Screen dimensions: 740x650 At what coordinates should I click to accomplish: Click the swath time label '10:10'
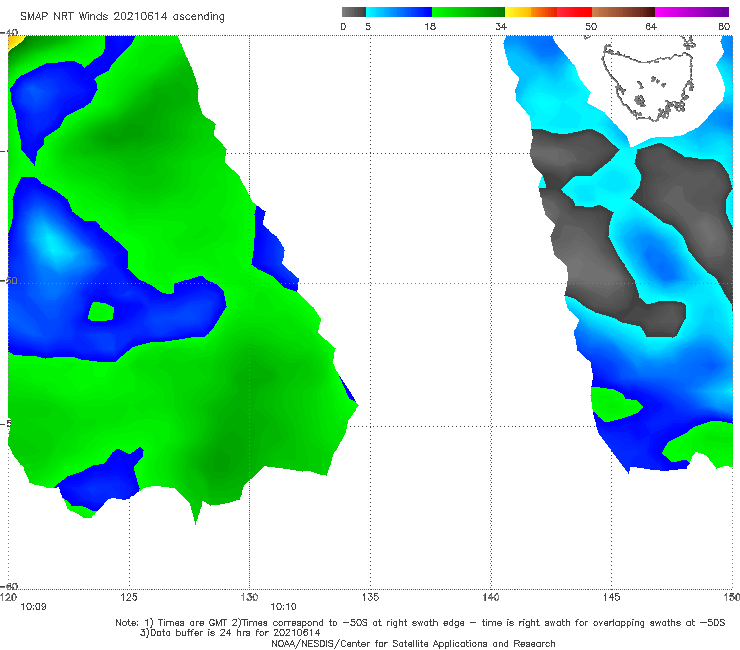(283, 607)
